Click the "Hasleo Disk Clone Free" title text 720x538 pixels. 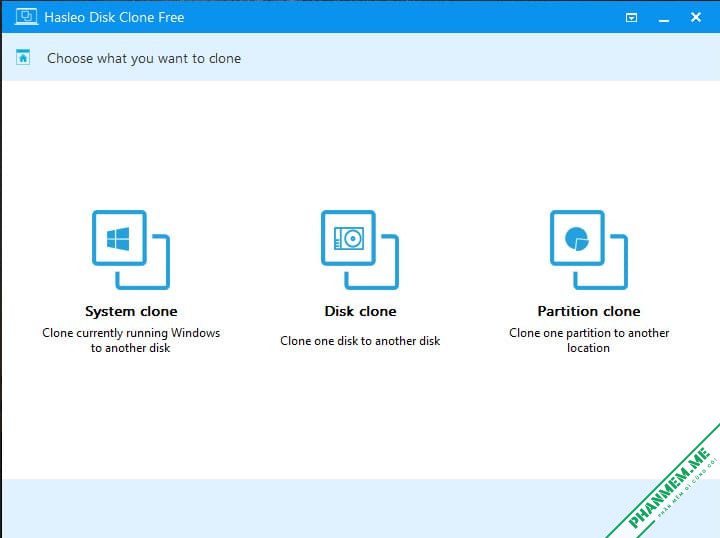tap(114, 17)
